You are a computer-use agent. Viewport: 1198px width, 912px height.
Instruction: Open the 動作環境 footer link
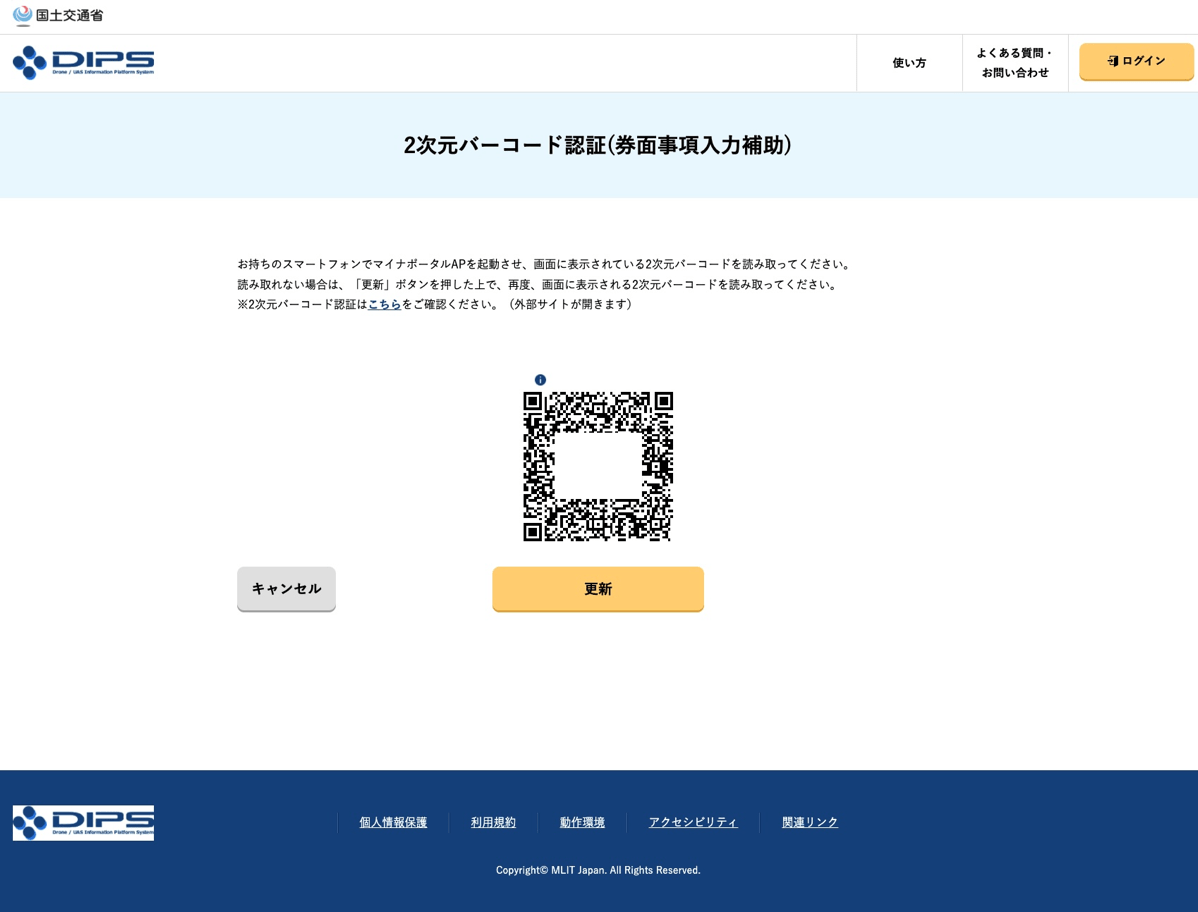[582, 822]
